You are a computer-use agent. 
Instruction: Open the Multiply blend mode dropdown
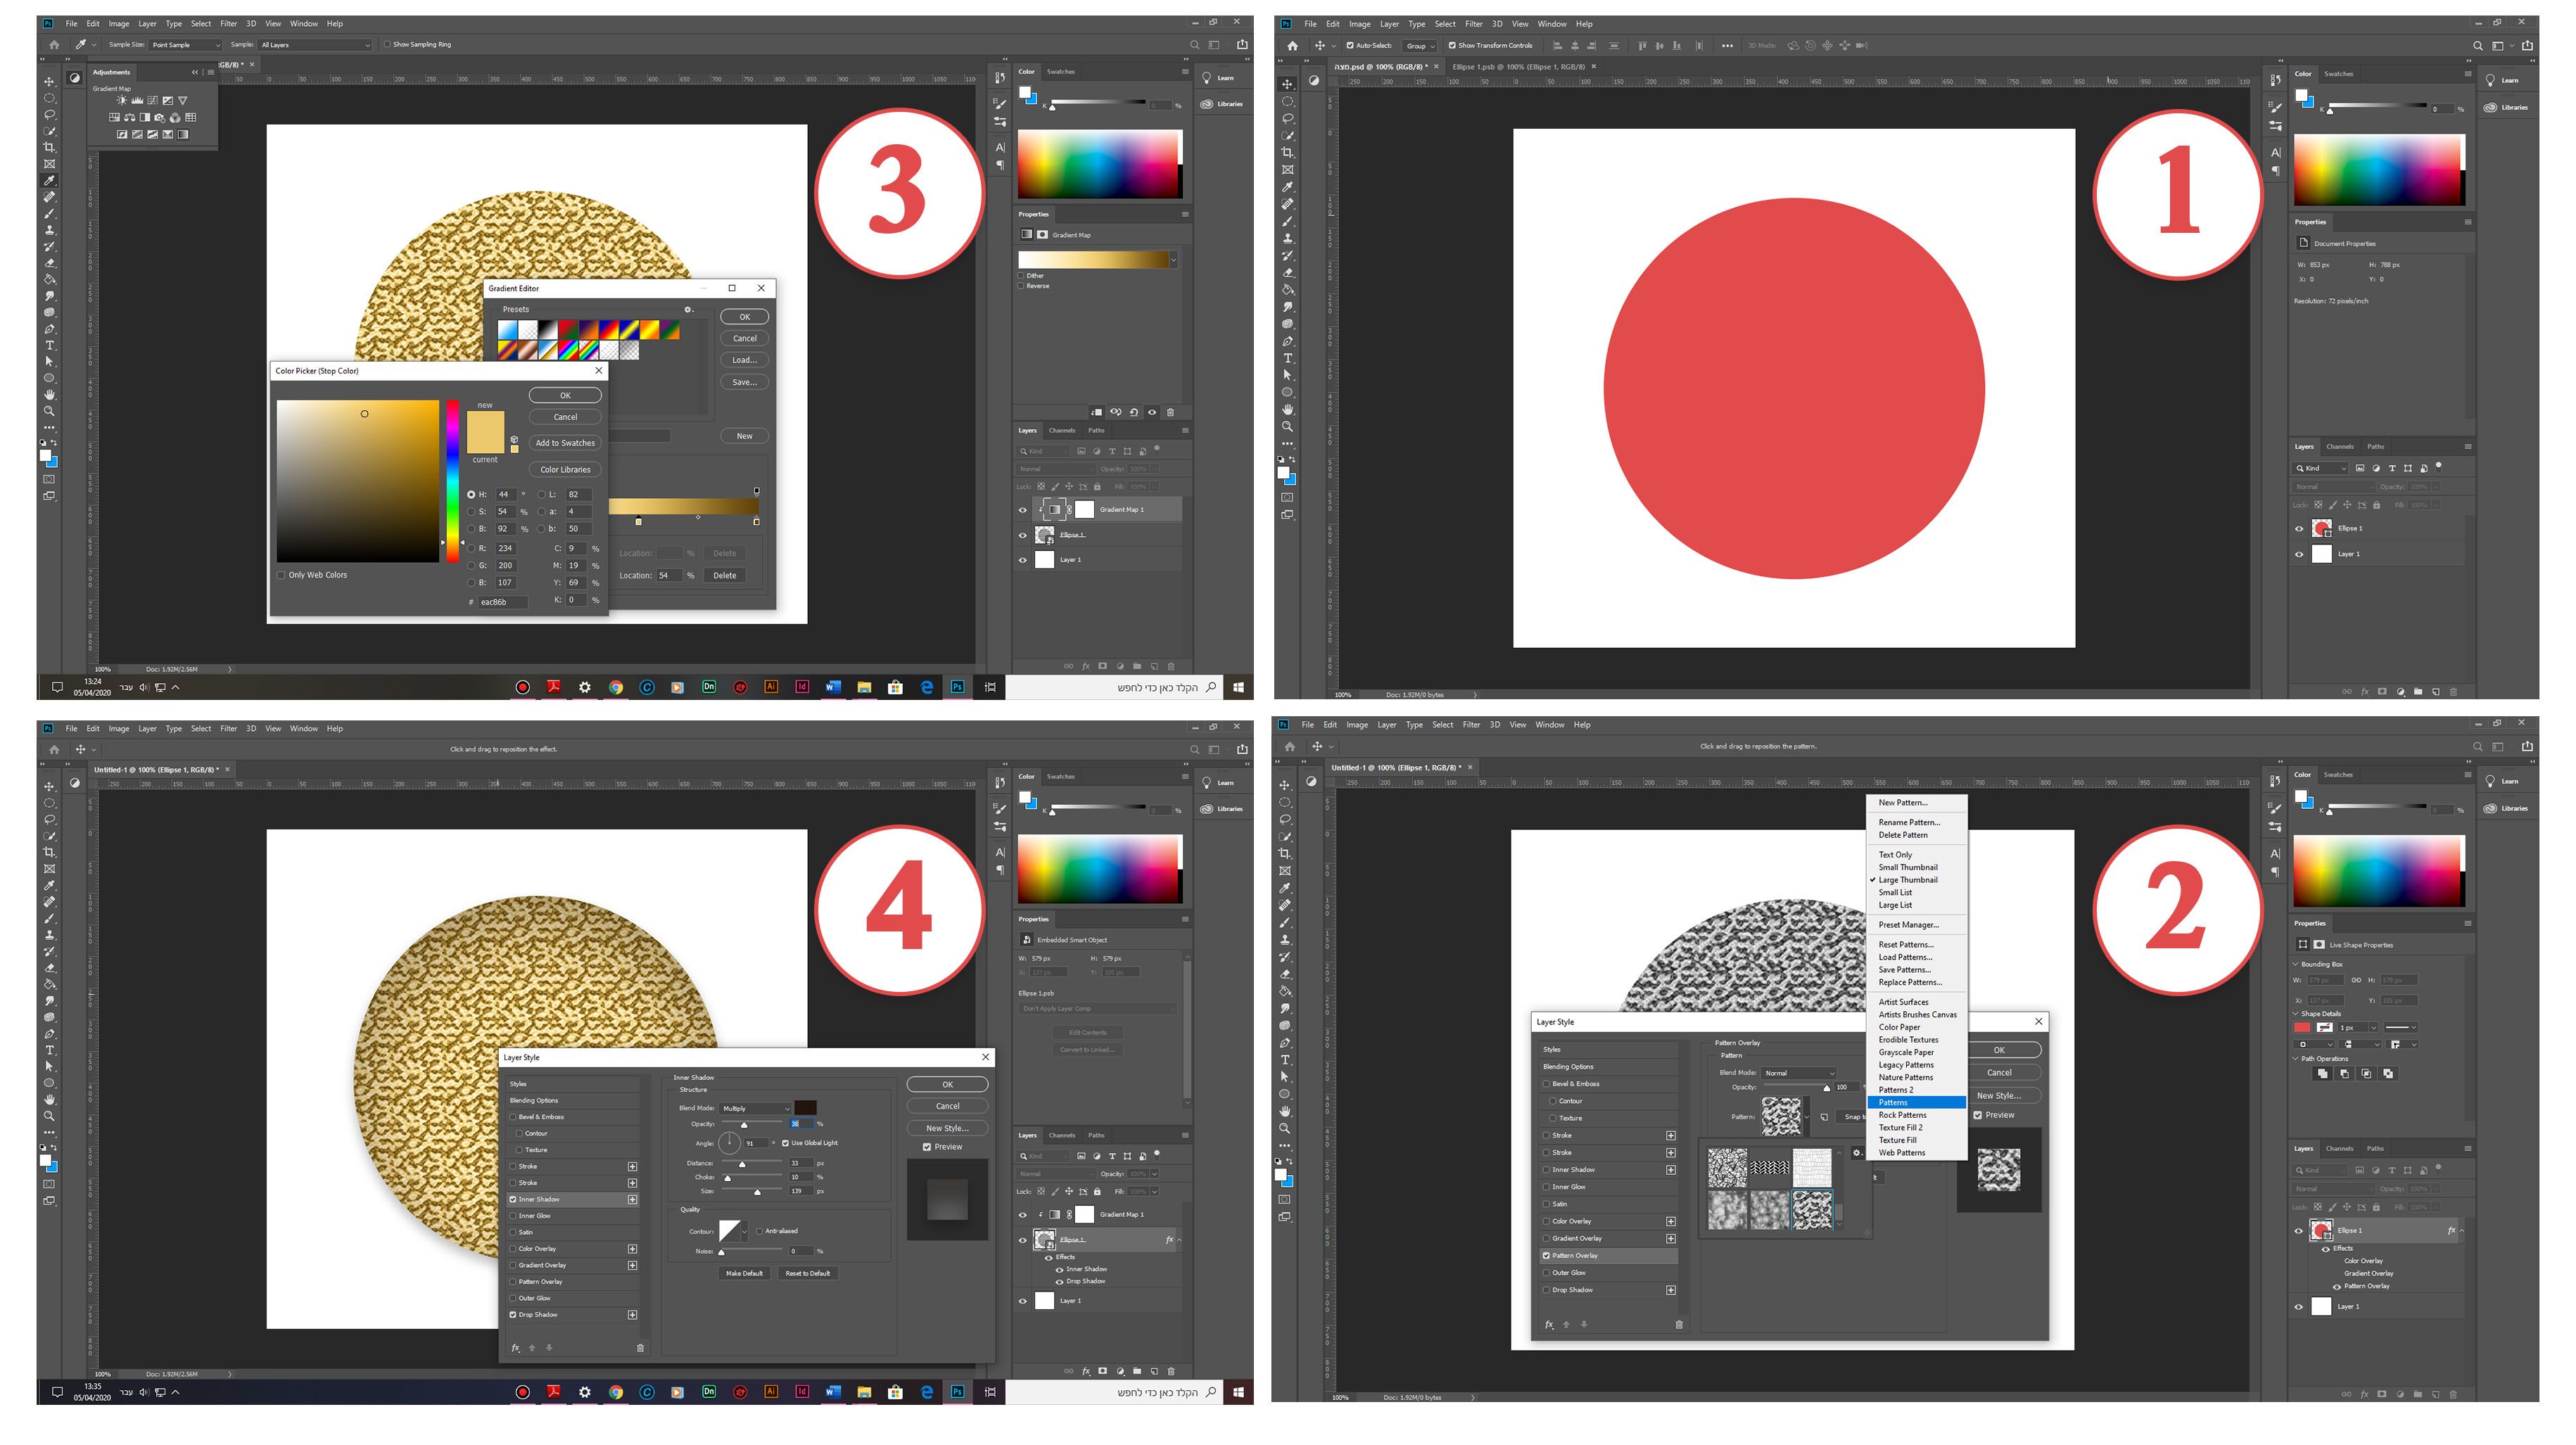pos(756,1108)
